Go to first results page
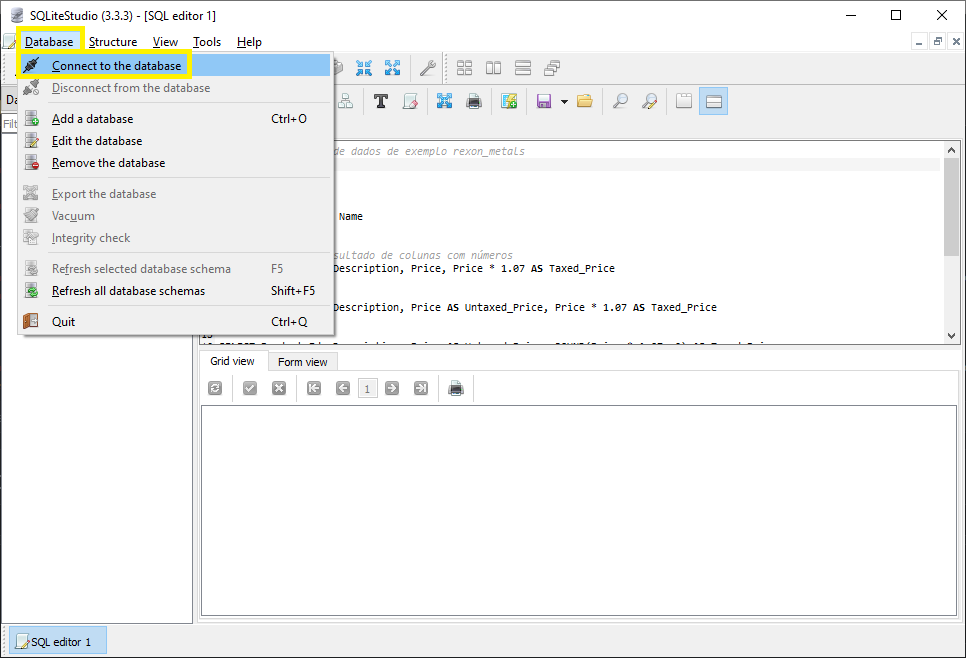 coord(314,388)
